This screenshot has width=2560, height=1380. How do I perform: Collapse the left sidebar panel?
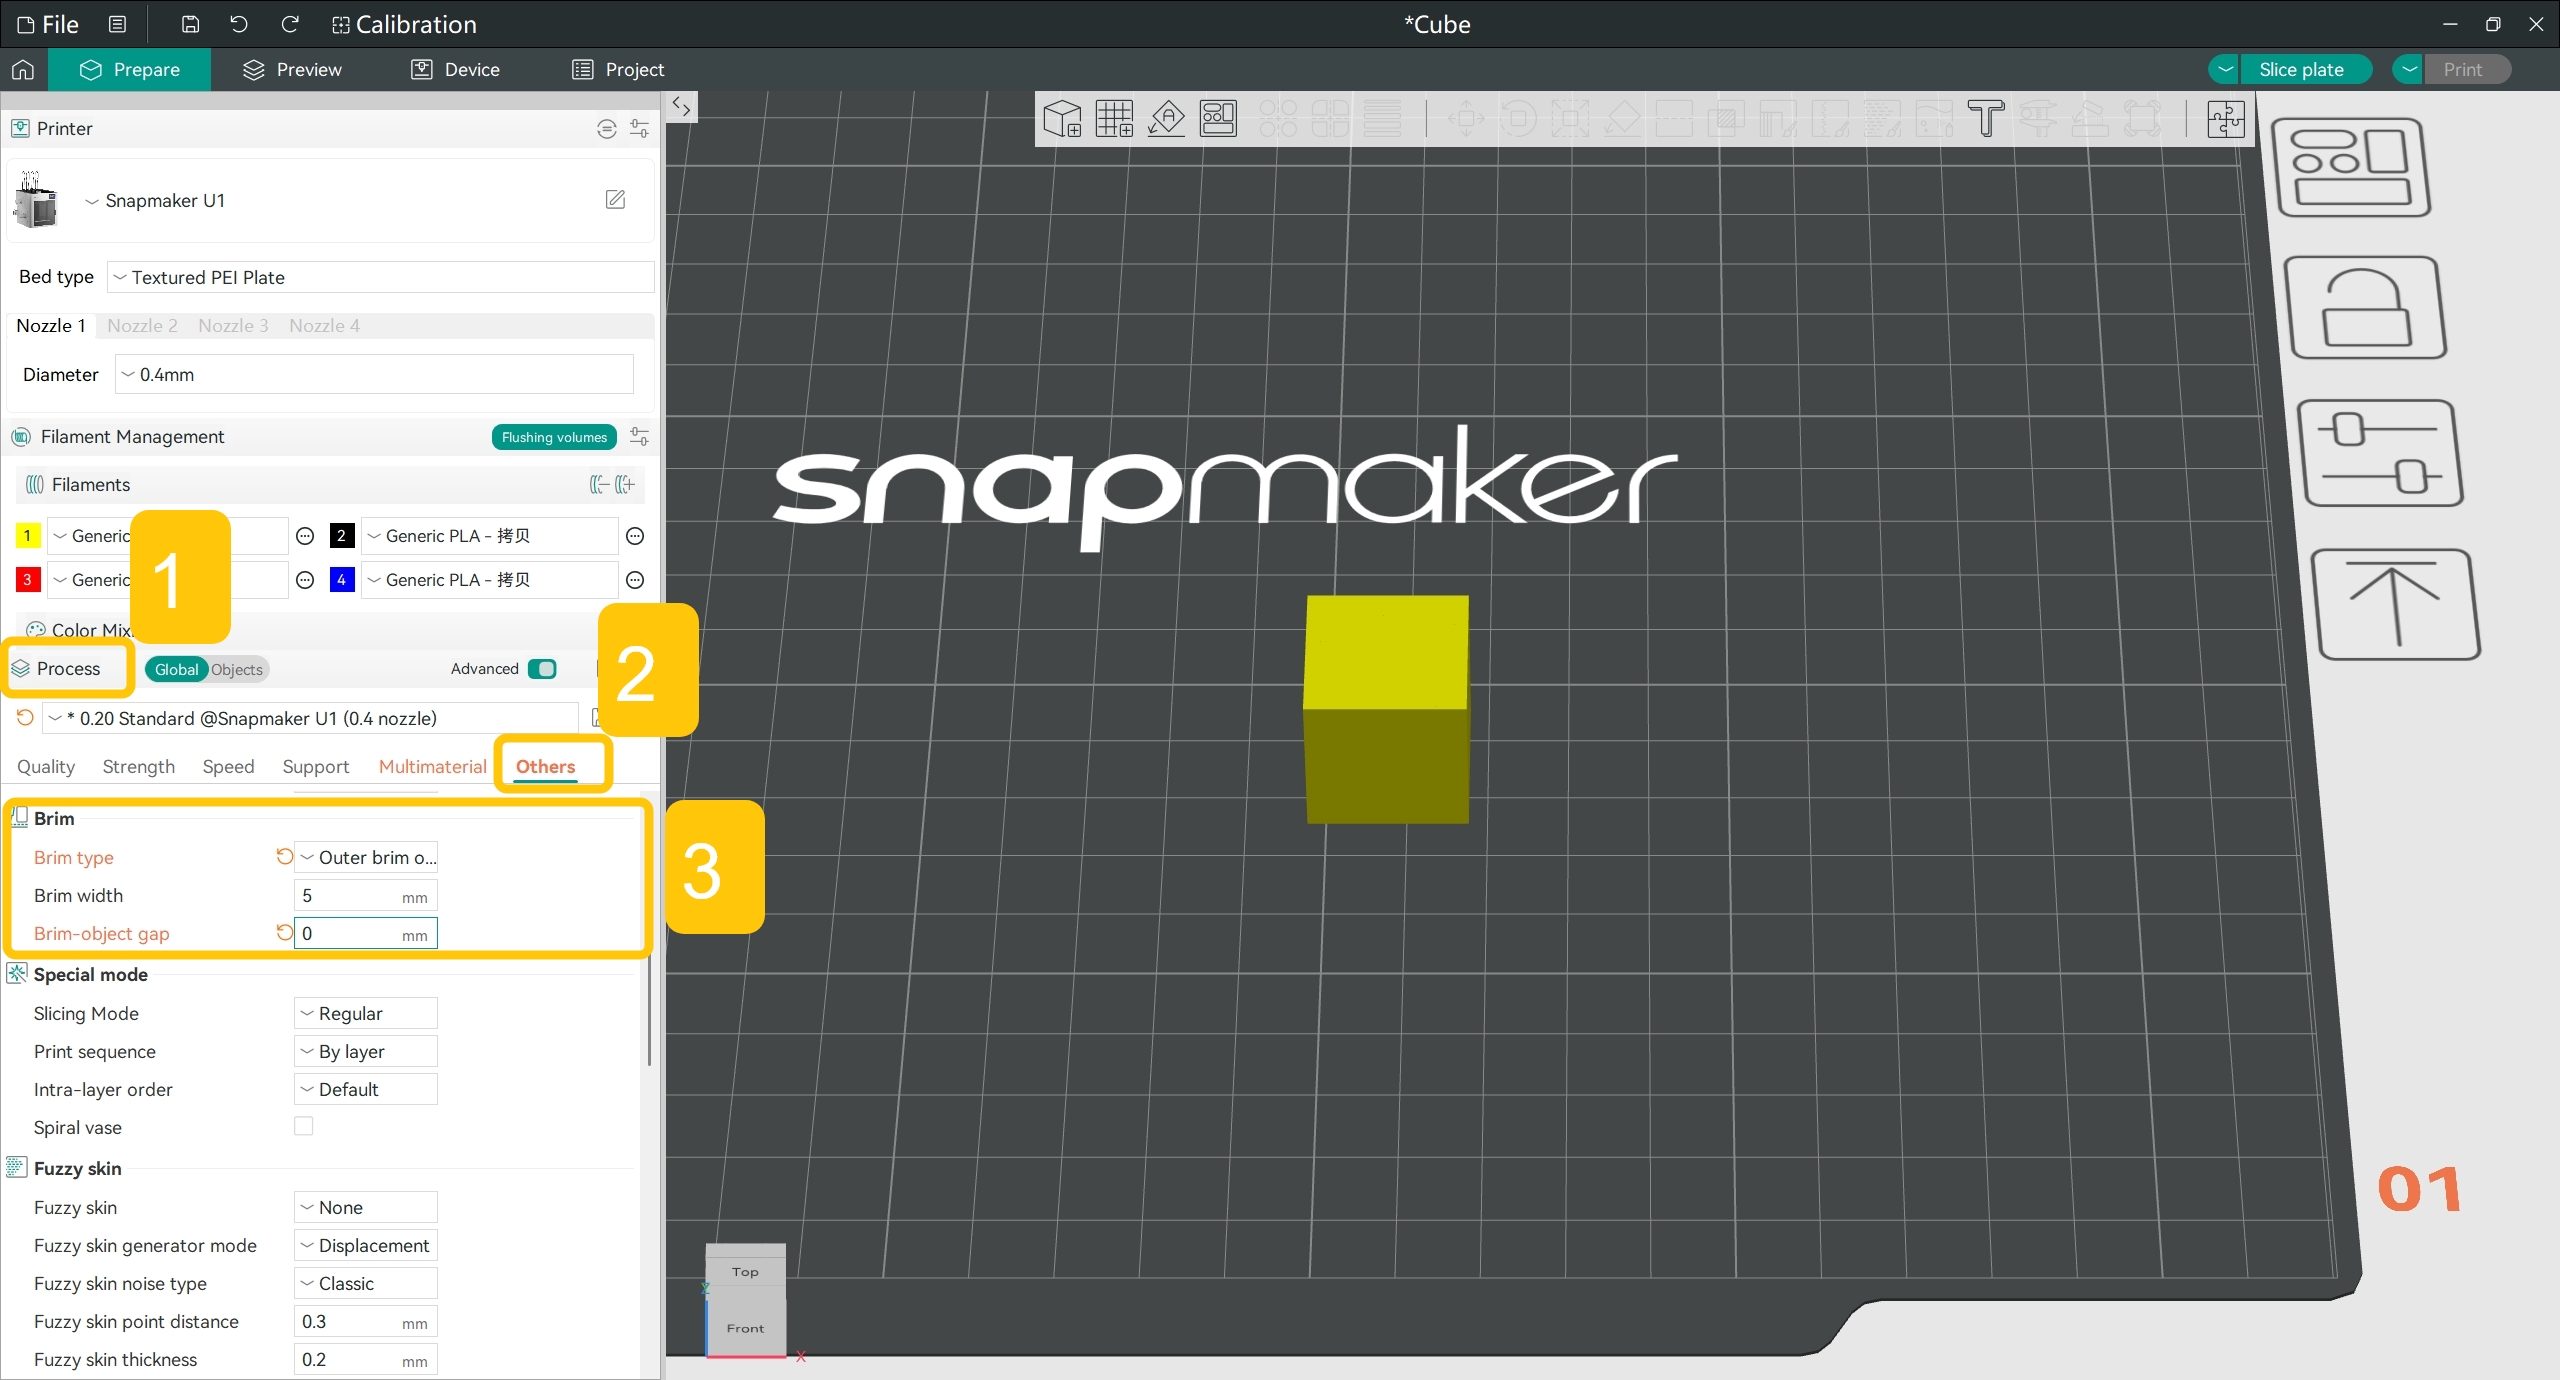click(682, 106)
